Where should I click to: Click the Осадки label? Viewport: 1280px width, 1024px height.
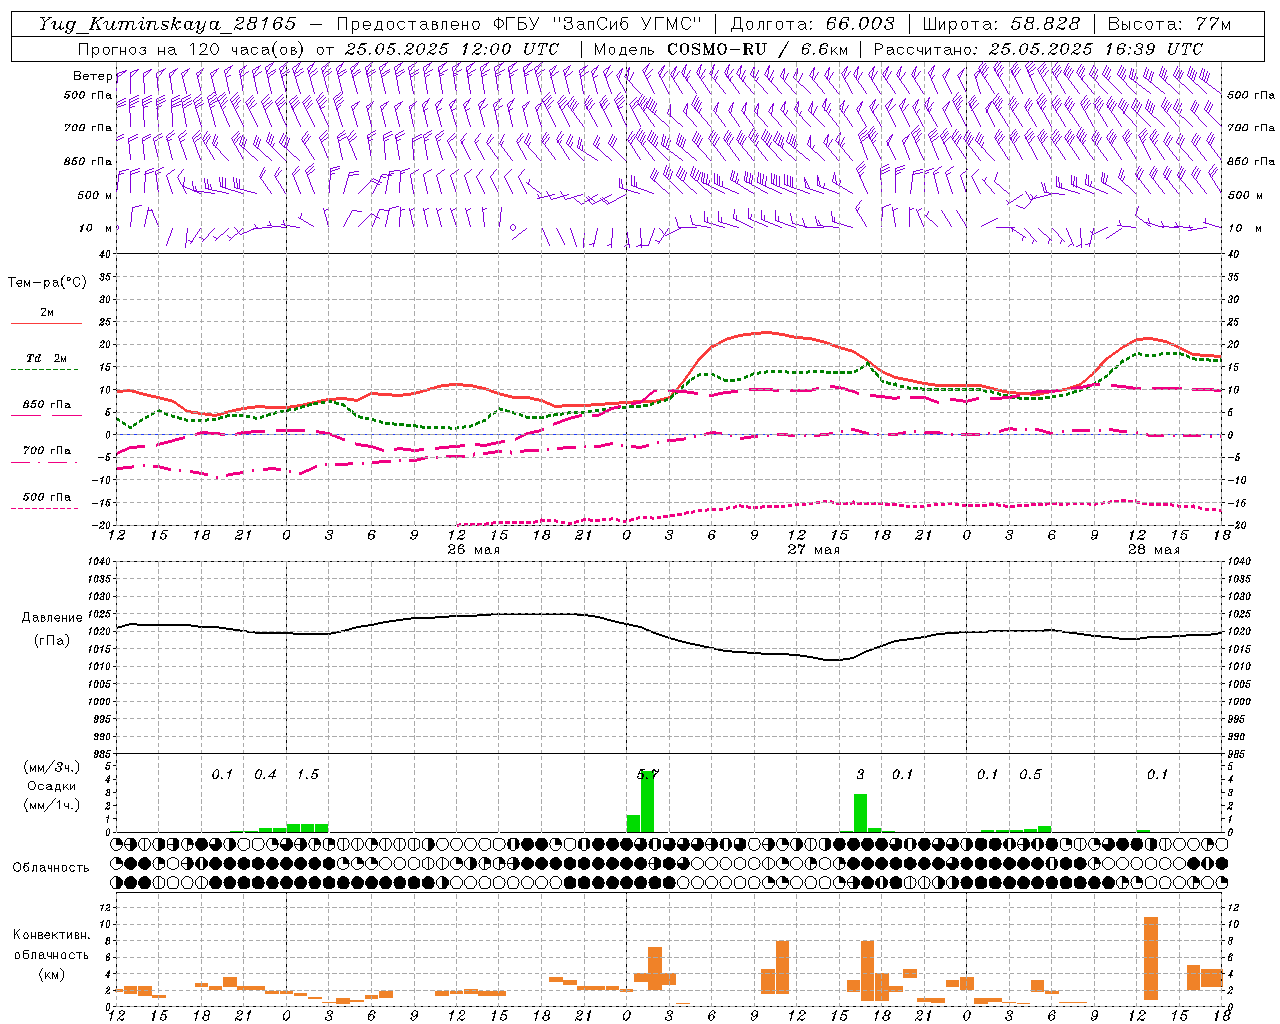(x=51, y=786)
